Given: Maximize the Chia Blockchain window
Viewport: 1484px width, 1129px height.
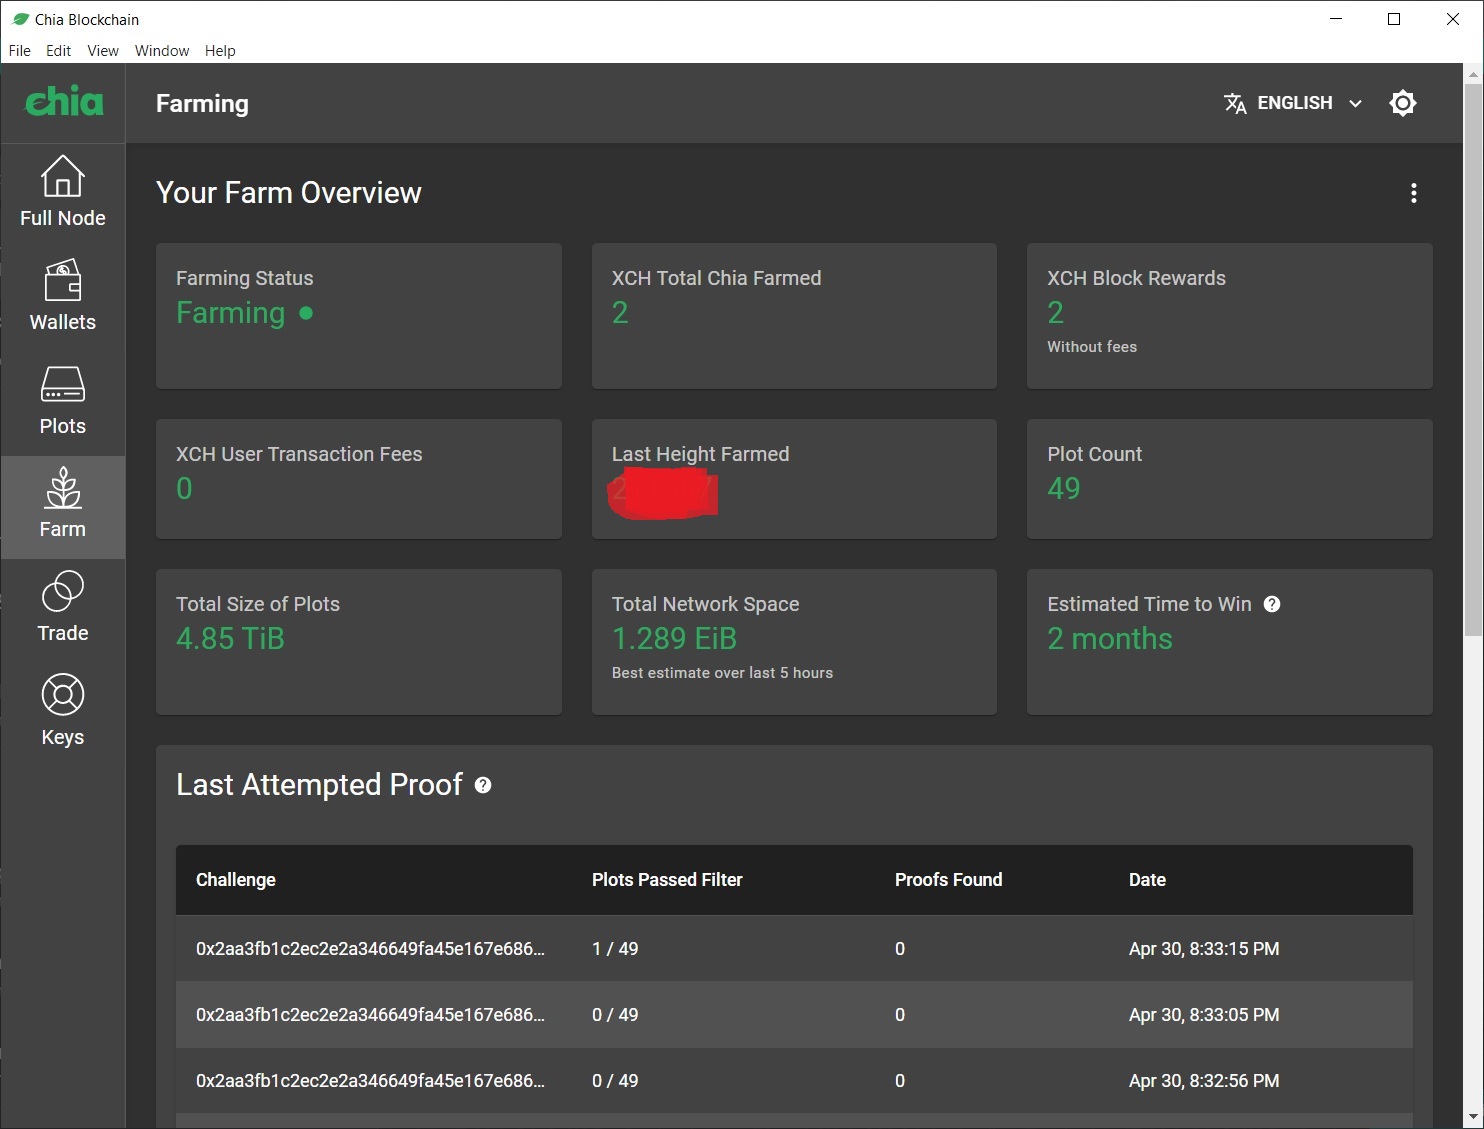Looking at the screenshot, I should click(1394, 19).
